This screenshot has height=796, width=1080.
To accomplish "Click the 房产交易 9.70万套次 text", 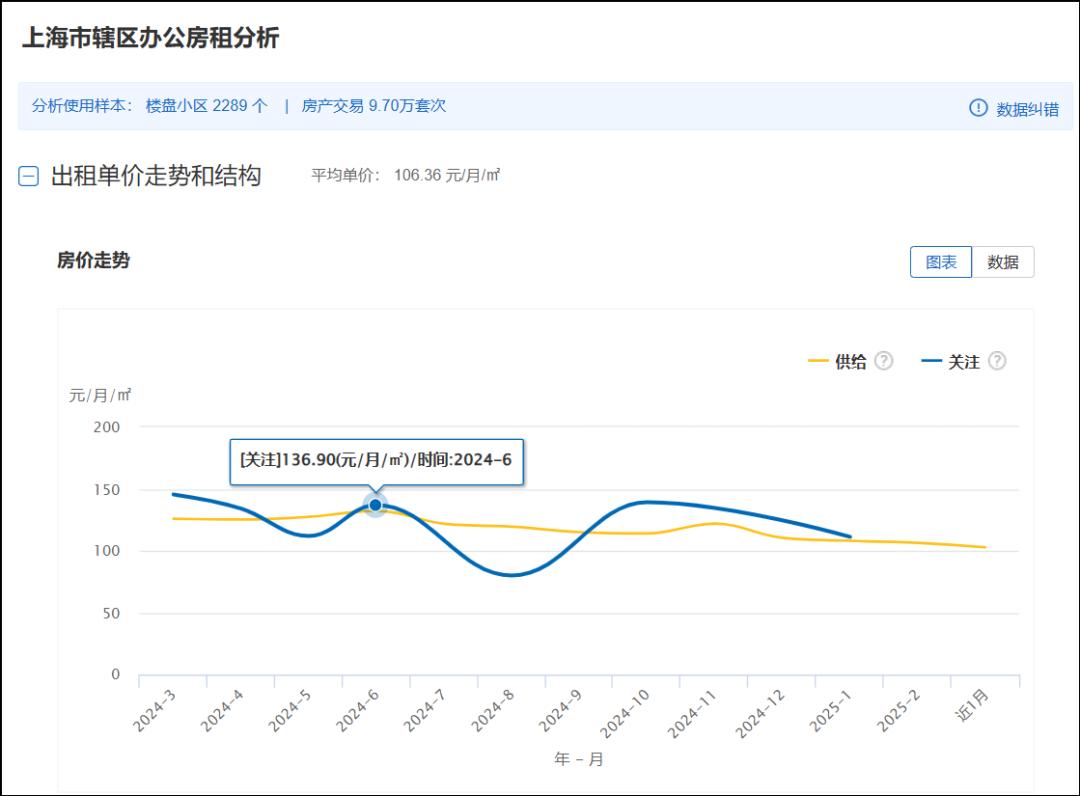I will pyautogui.click(x=374, y=105).
